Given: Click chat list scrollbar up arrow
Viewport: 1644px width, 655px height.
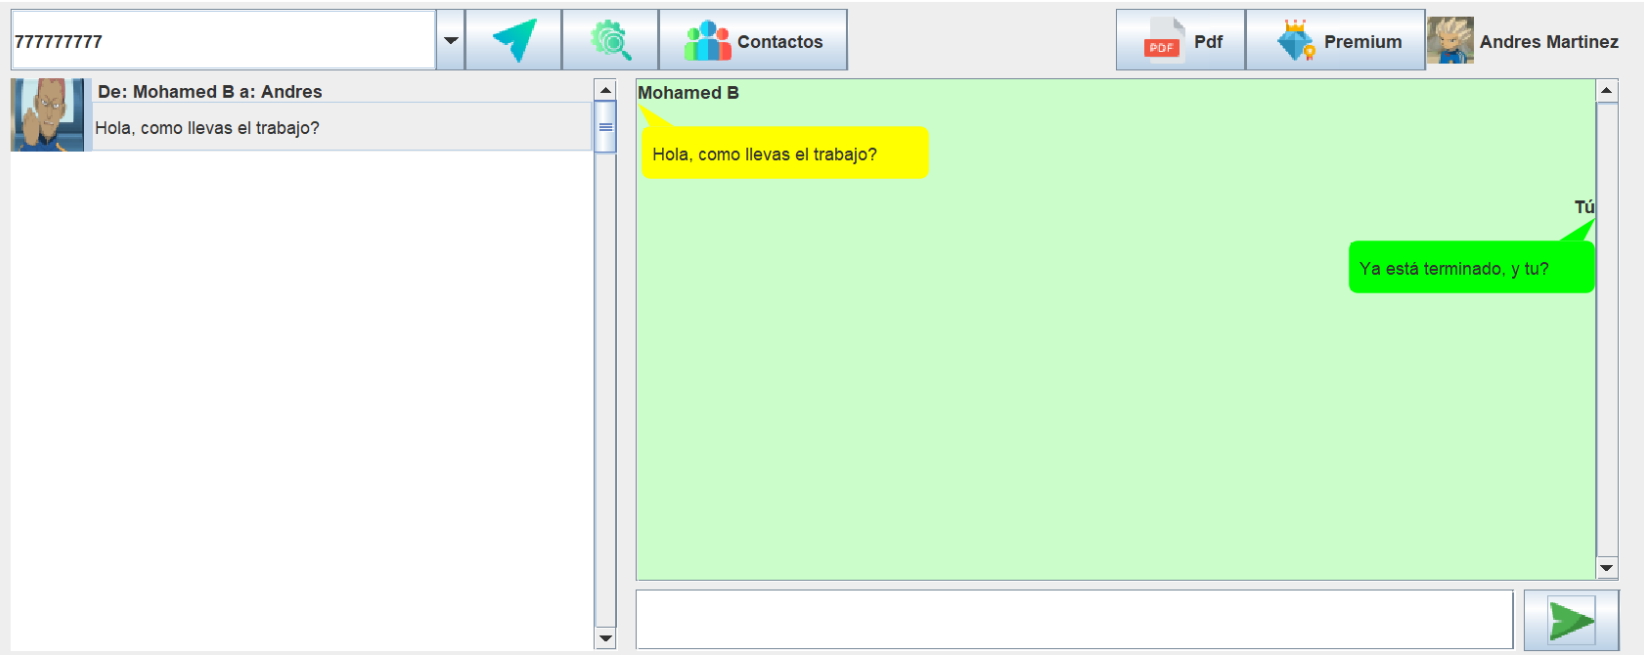Looking at the screenshot, I should 605,90.
